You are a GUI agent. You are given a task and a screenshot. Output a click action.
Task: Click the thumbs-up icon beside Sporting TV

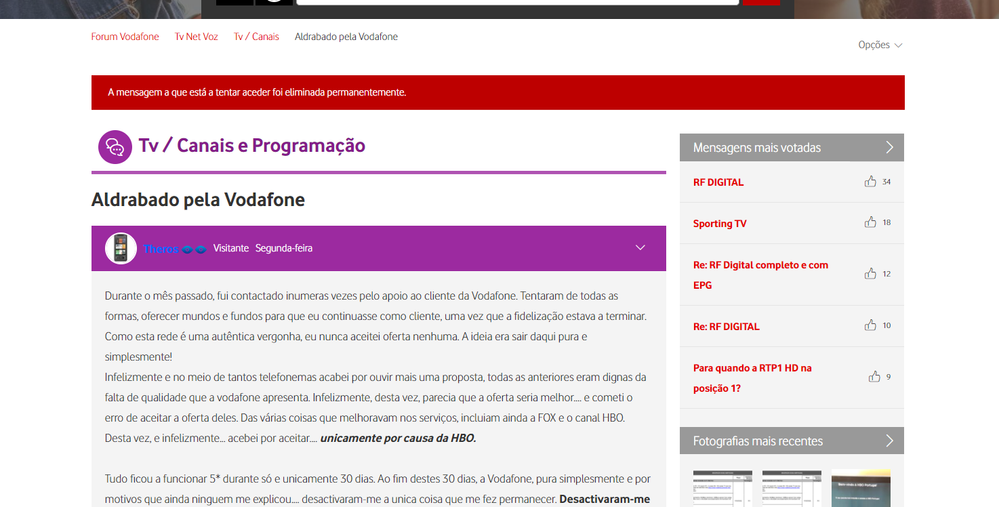870,222
